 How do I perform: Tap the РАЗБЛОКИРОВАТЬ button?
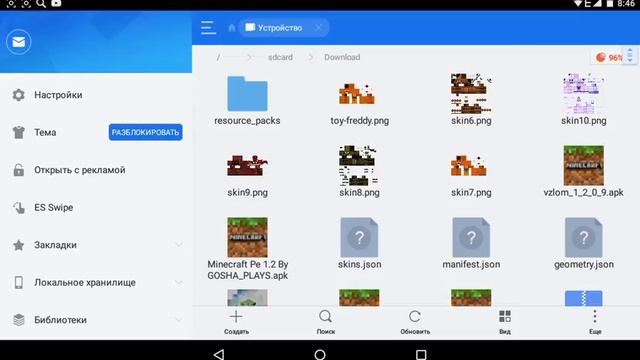145,132
